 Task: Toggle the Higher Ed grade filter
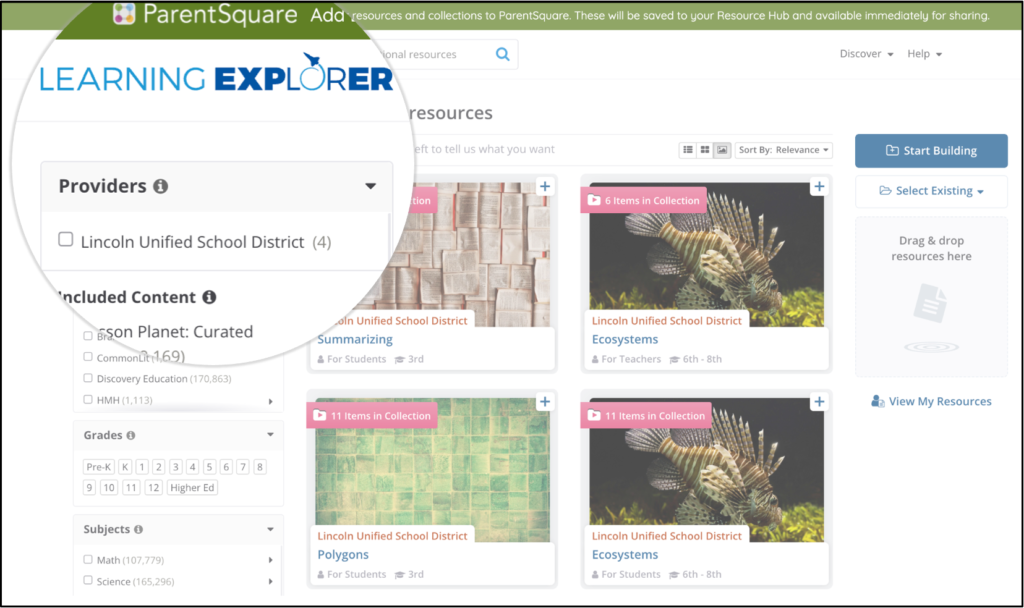tap(192, 488)
